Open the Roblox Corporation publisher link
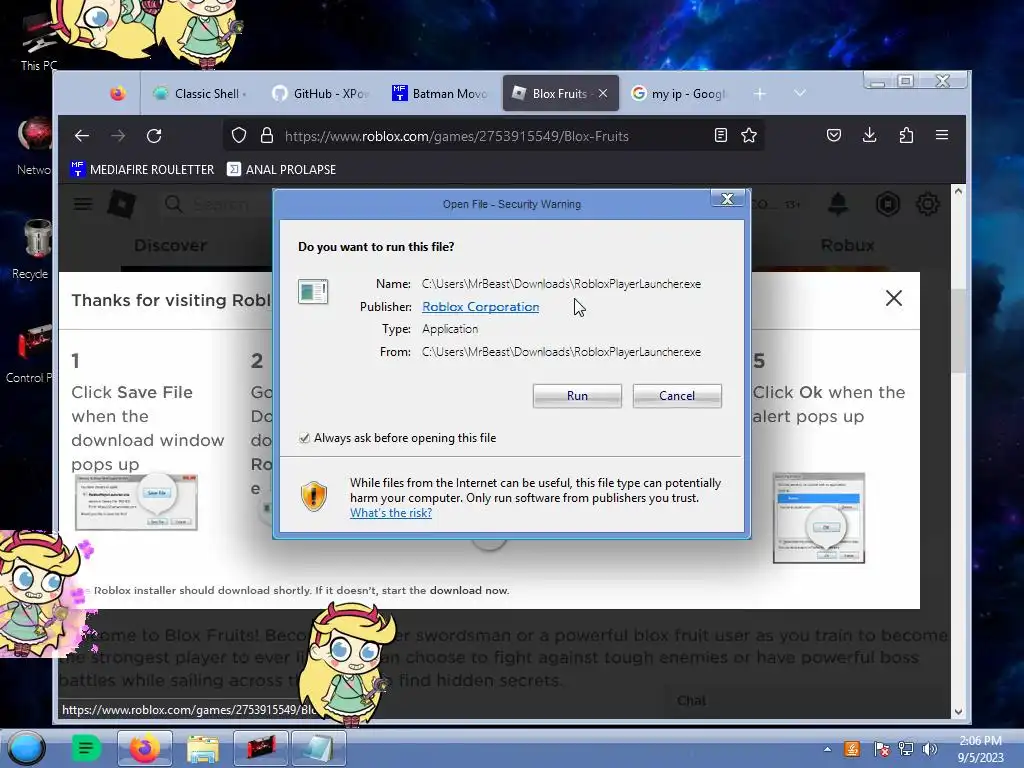 (481, 307)
